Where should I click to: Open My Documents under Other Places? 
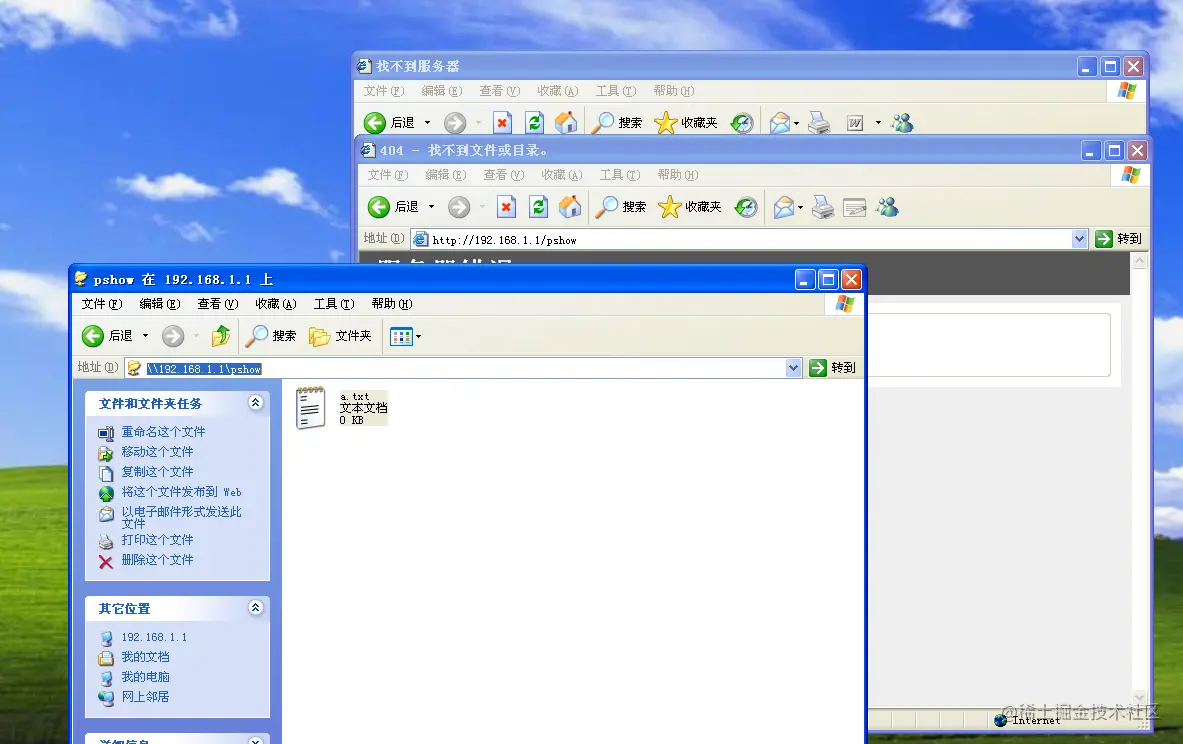[145, 656]
